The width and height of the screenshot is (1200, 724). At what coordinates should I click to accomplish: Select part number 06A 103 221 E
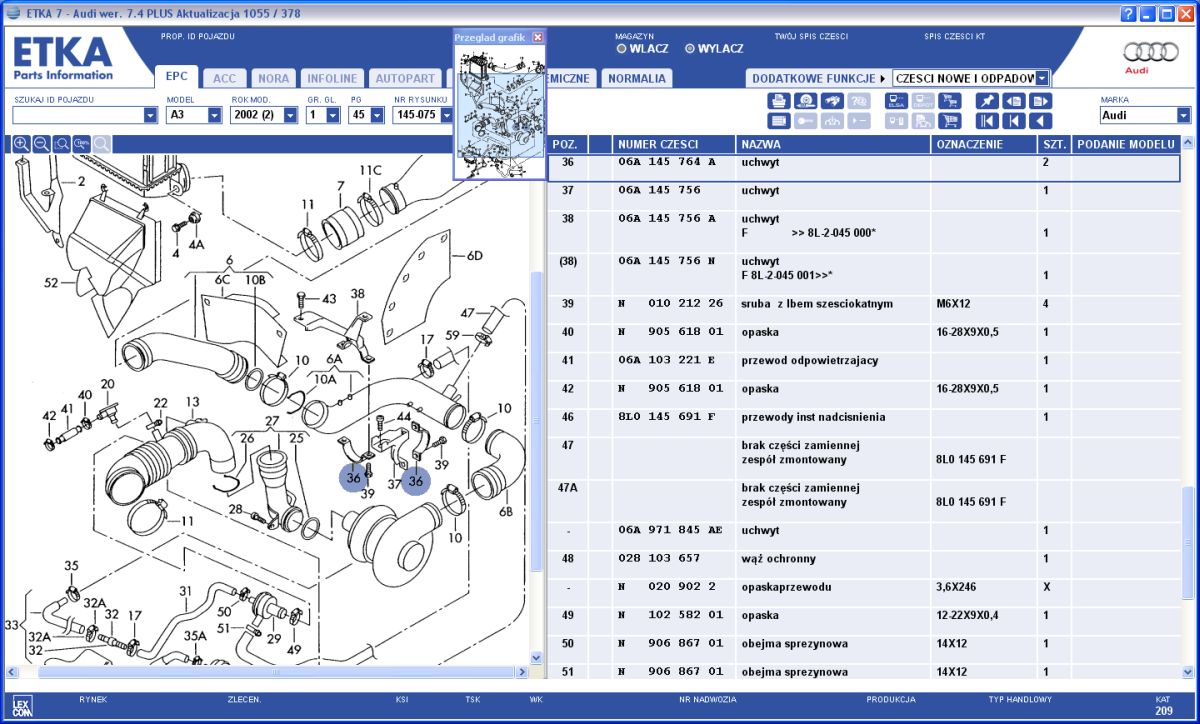pyautogui.click(x=667, y=360)
